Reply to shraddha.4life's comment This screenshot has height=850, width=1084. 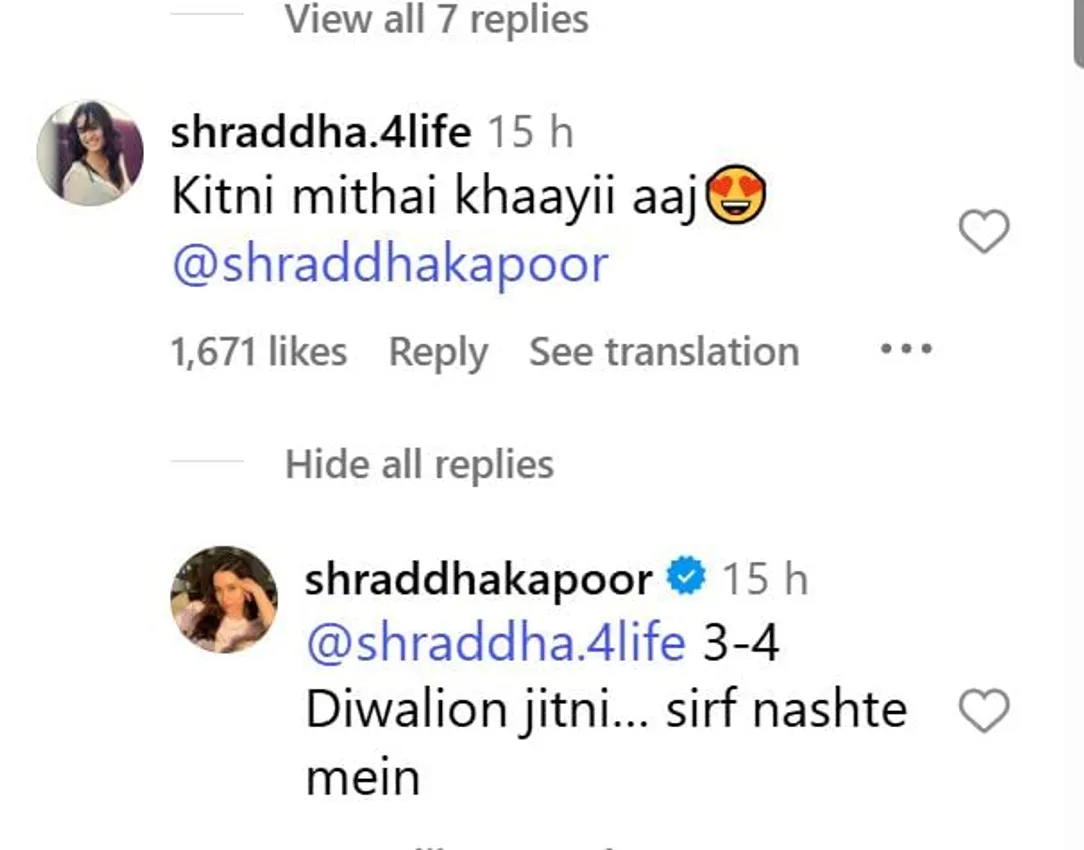pyautogui.click(x=438, y=352)
